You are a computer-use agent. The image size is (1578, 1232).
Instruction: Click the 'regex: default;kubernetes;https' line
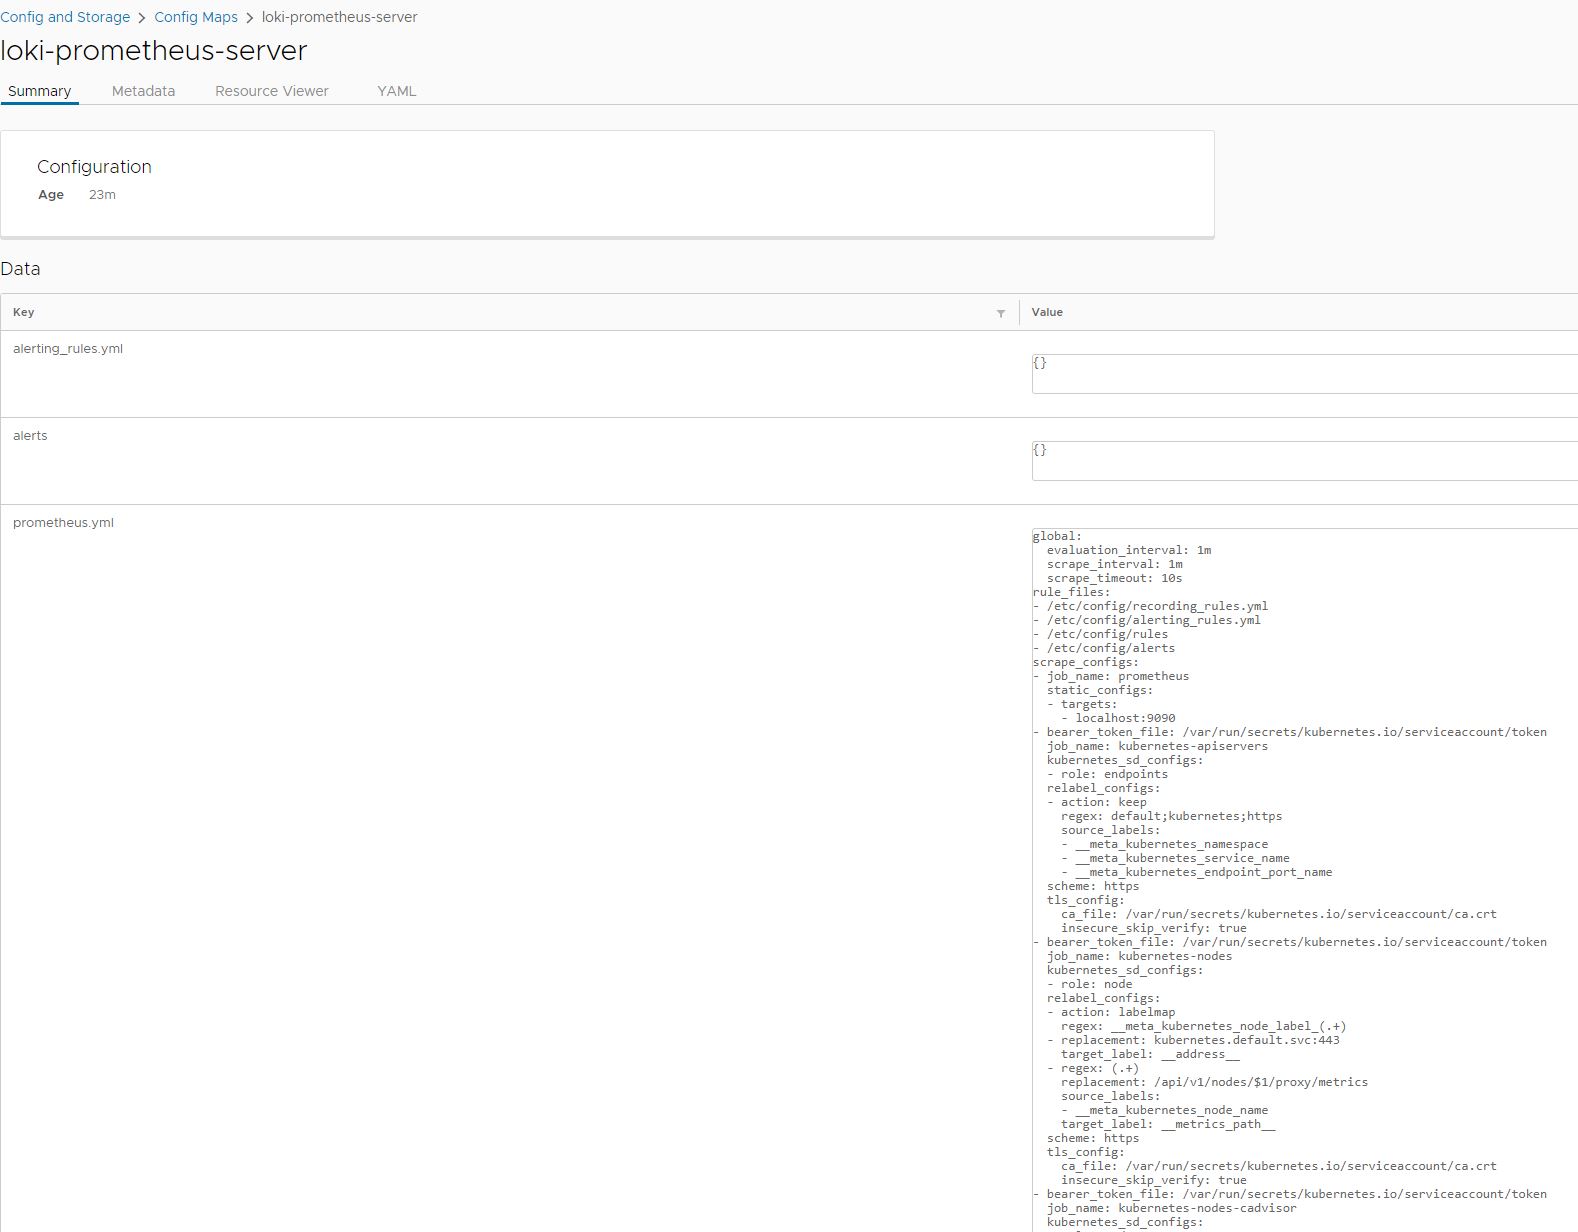[1171, 816]
